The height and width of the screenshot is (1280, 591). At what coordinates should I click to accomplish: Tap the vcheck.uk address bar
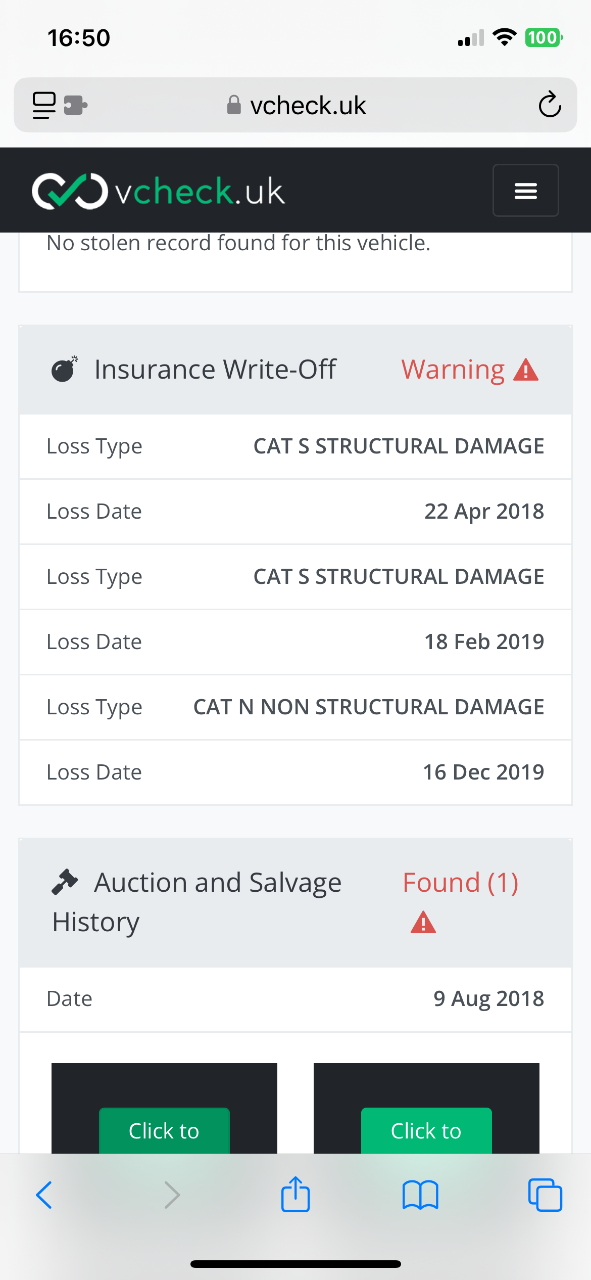click(x=295, y=105)
